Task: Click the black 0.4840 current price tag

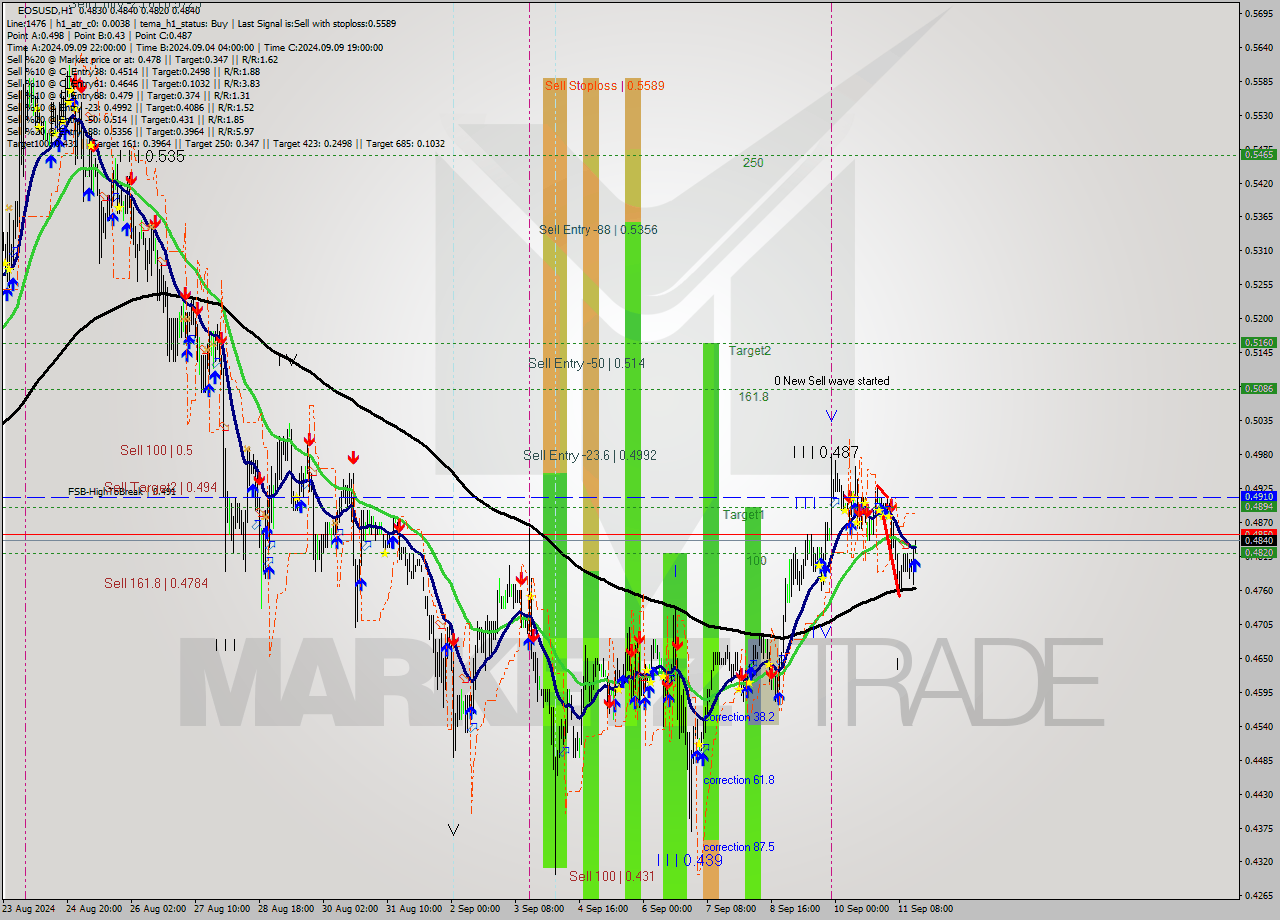Action: coord(1258,541)
